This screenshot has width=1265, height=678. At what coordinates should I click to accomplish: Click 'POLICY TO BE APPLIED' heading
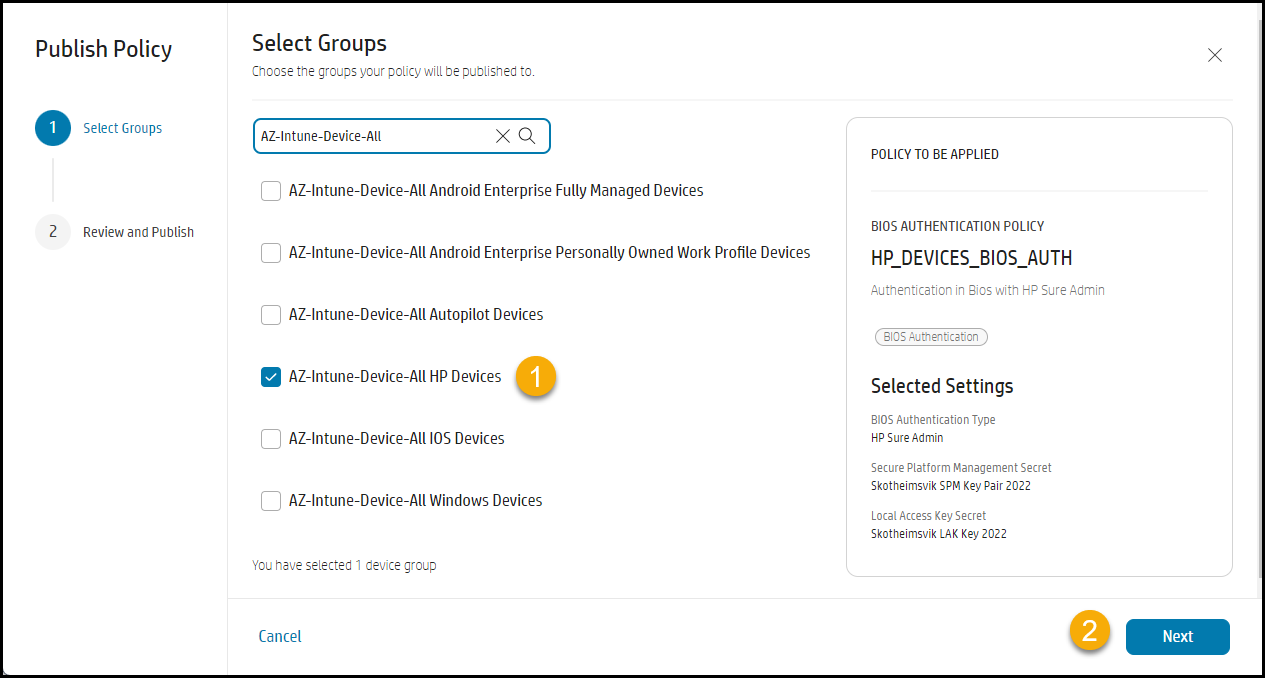(x=935, y=154)
